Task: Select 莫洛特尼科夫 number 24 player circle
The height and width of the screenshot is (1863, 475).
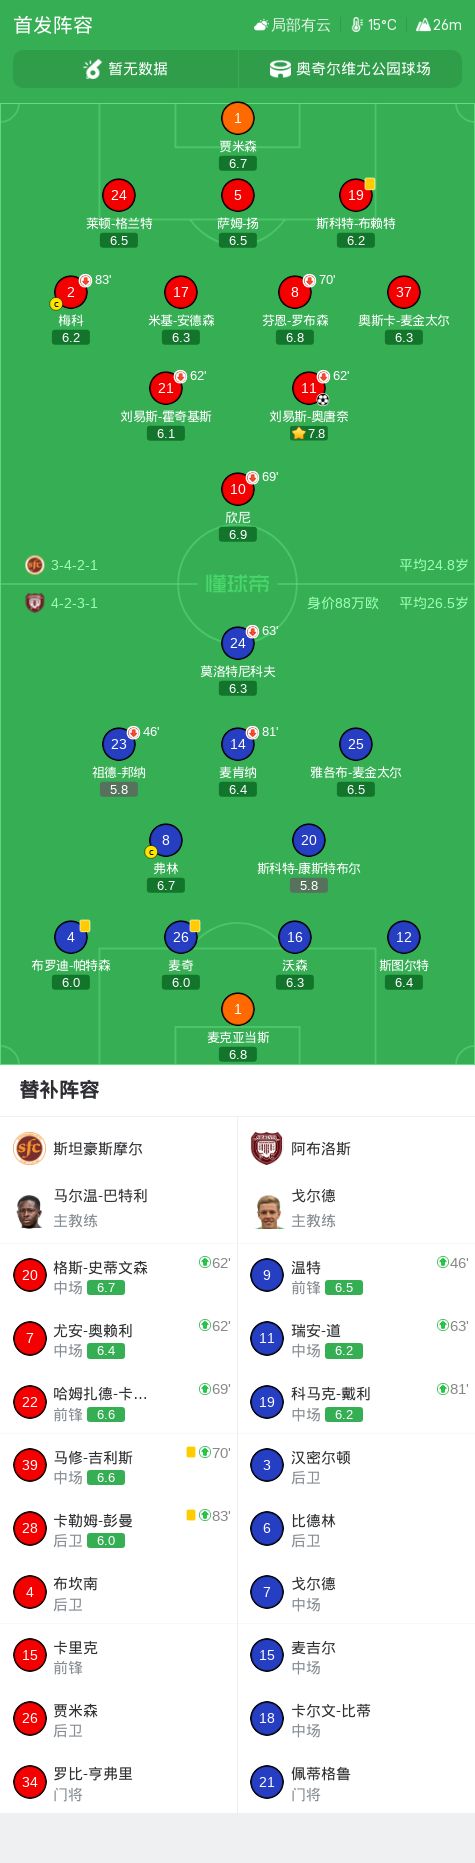Action: [237, 643]
